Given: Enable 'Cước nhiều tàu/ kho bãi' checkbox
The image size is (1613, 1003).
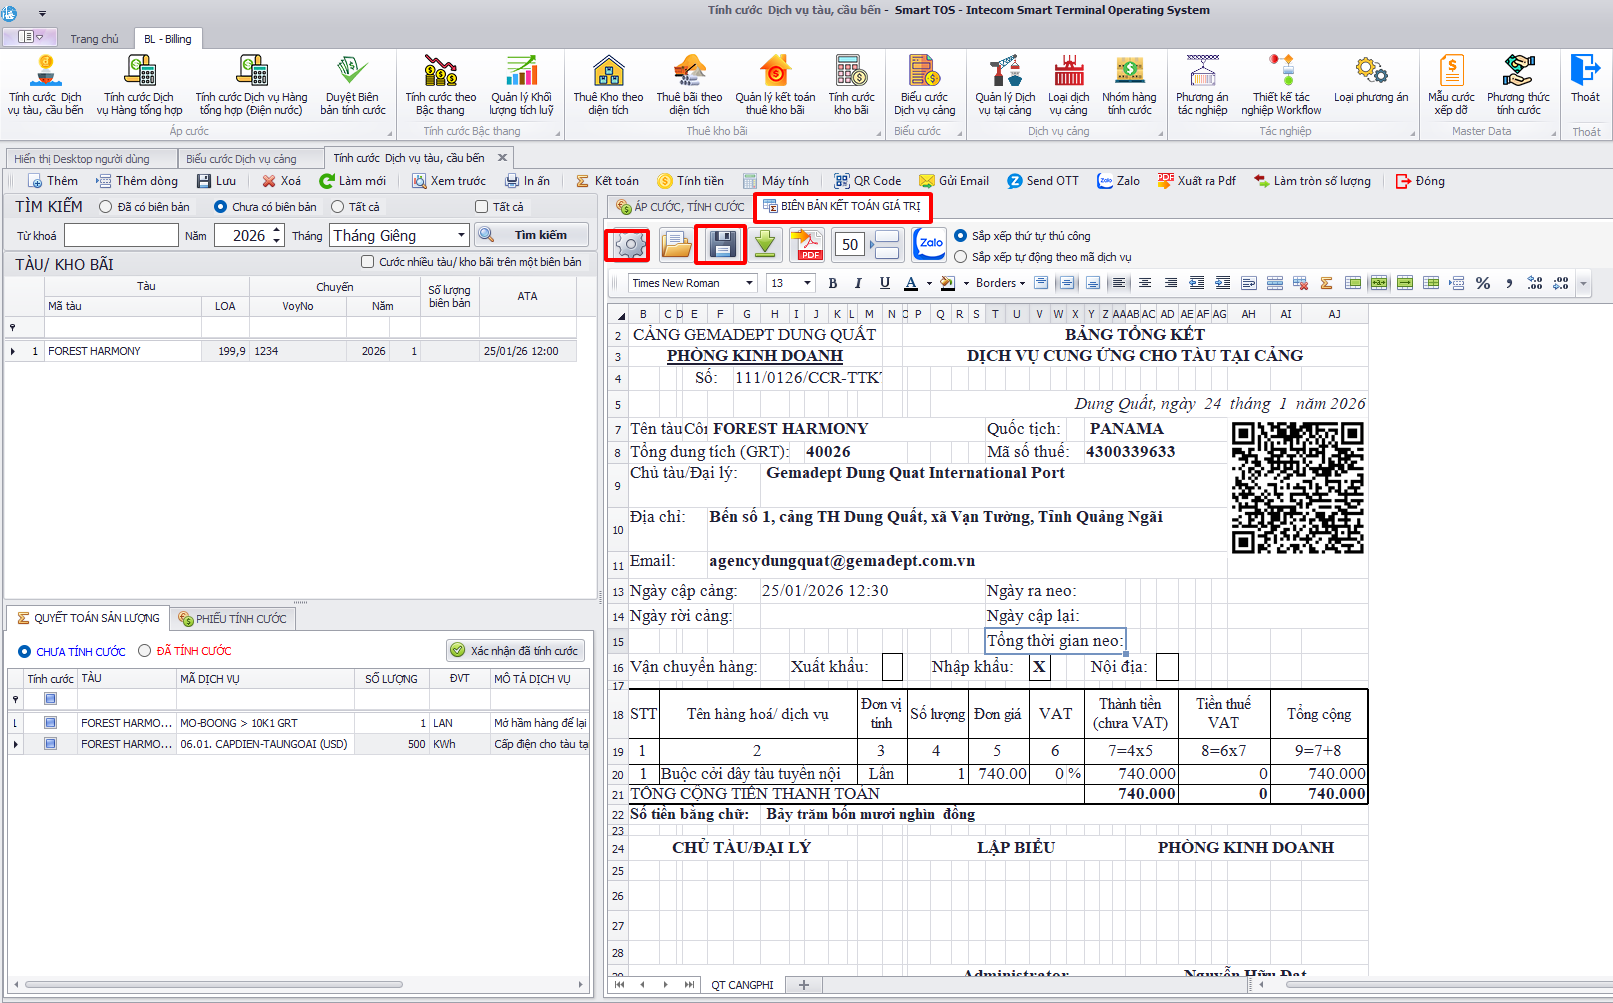Looking at the screenshot, I should pyautogui.click(x=367, y=262).
